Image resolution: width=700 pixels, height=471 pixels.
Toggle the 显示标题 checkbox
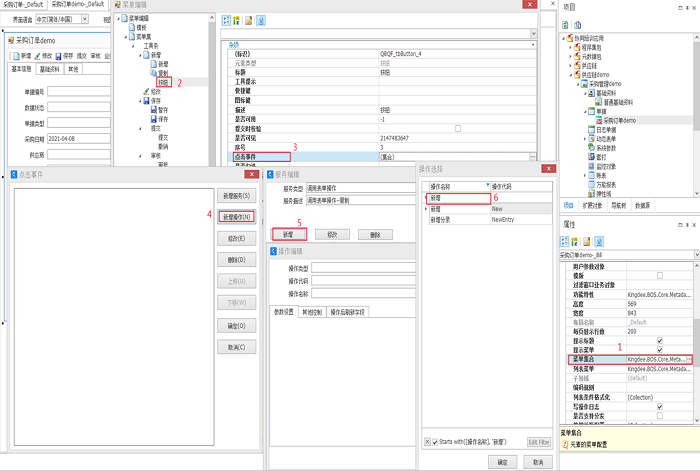[x=659, y=340]
